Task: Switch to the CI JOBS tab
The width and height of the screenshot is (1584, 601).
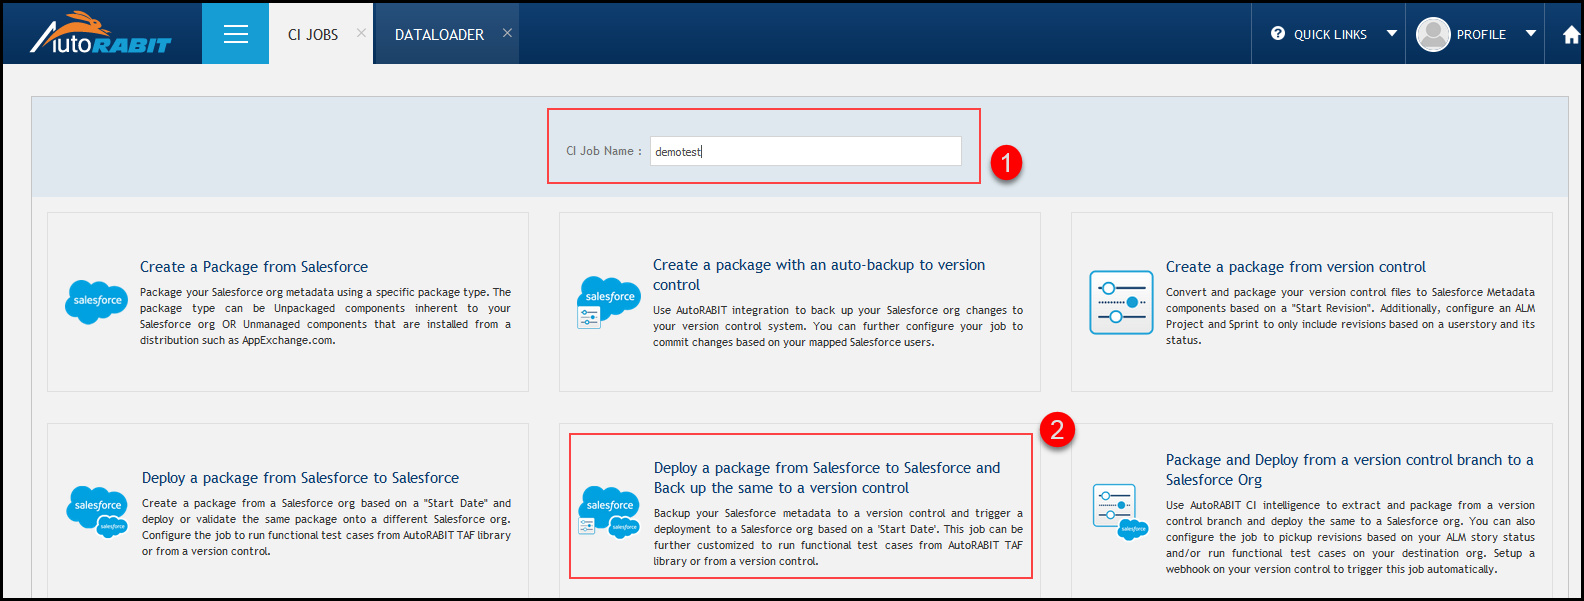Action: pos(313,34)
